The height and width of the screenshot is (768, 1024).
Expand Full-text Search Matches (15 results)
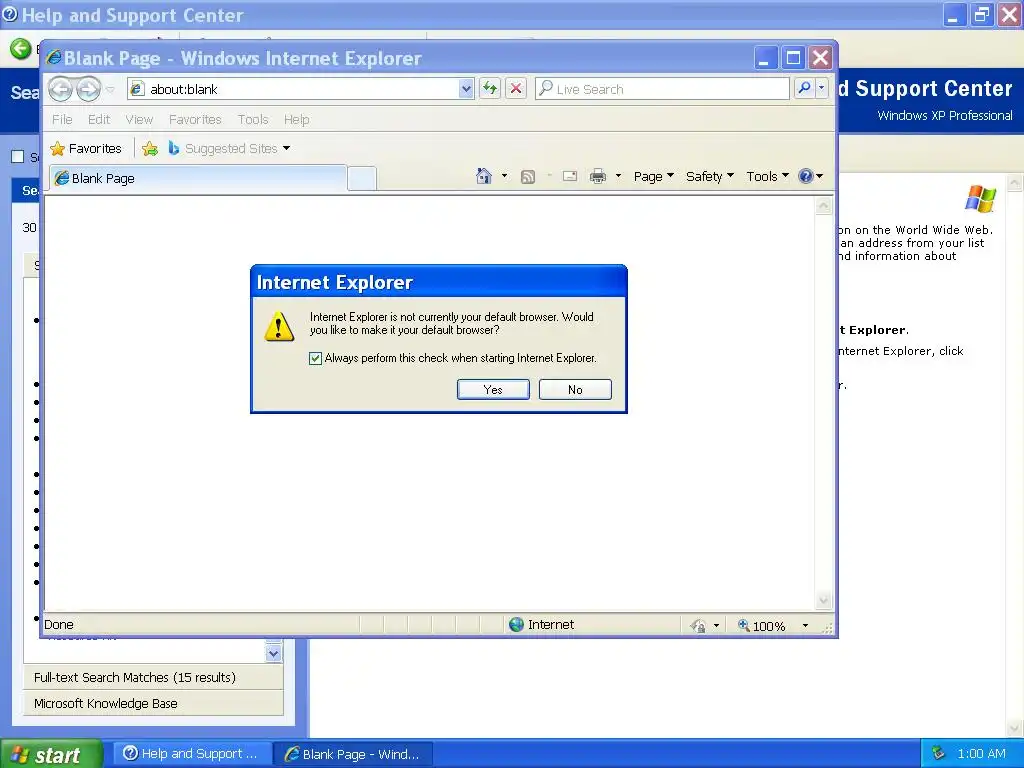153,677
